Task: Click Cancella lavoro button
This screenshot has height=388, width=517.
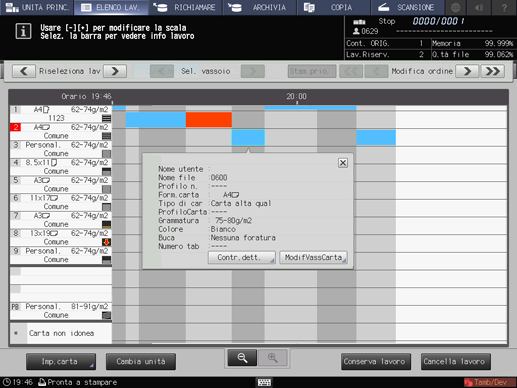Action: pos(456,362)
